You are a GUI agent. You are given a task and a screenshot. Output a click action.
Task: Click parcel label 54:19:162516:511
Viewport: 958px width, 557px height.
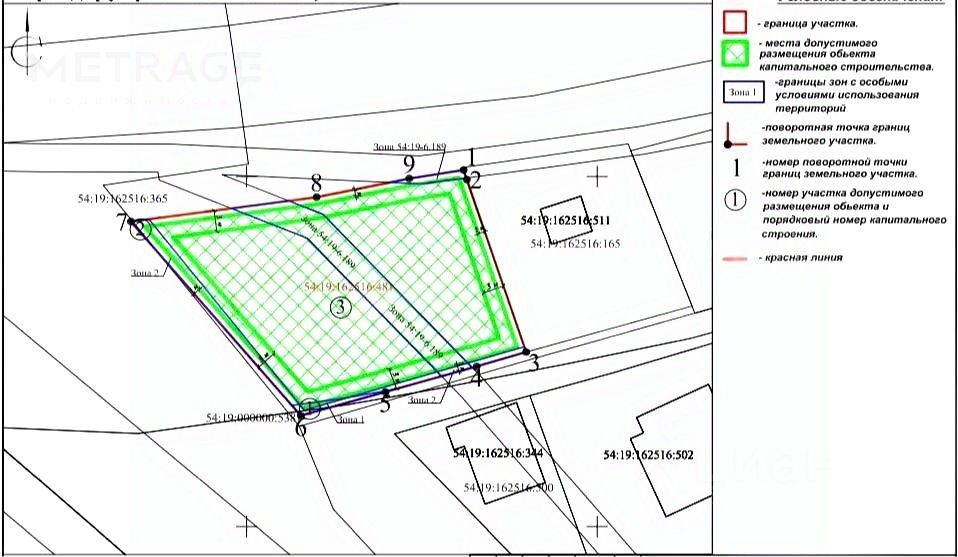[x=565, y=220]
